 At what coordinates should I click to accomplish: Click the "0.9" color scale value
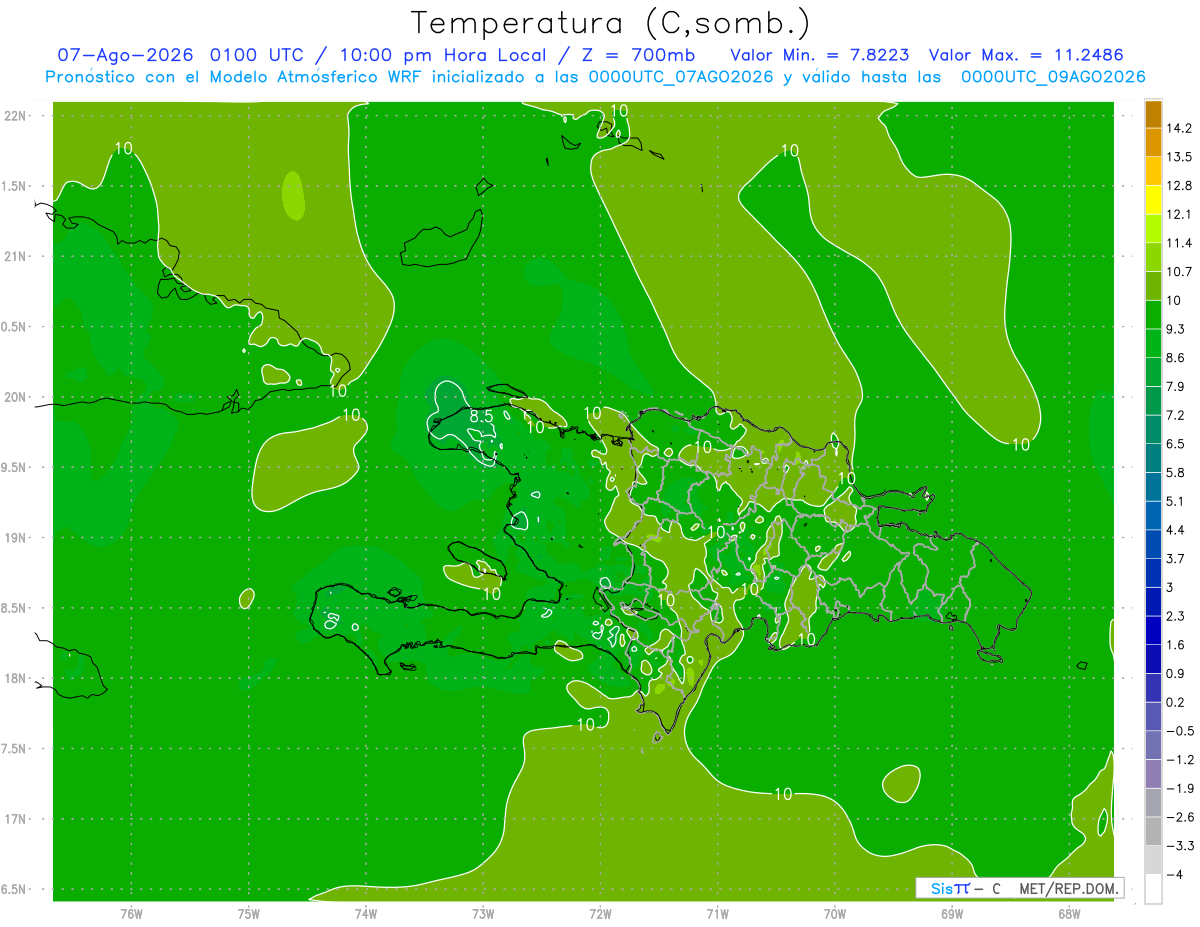pyautogui.click(x=1176, y=674)
